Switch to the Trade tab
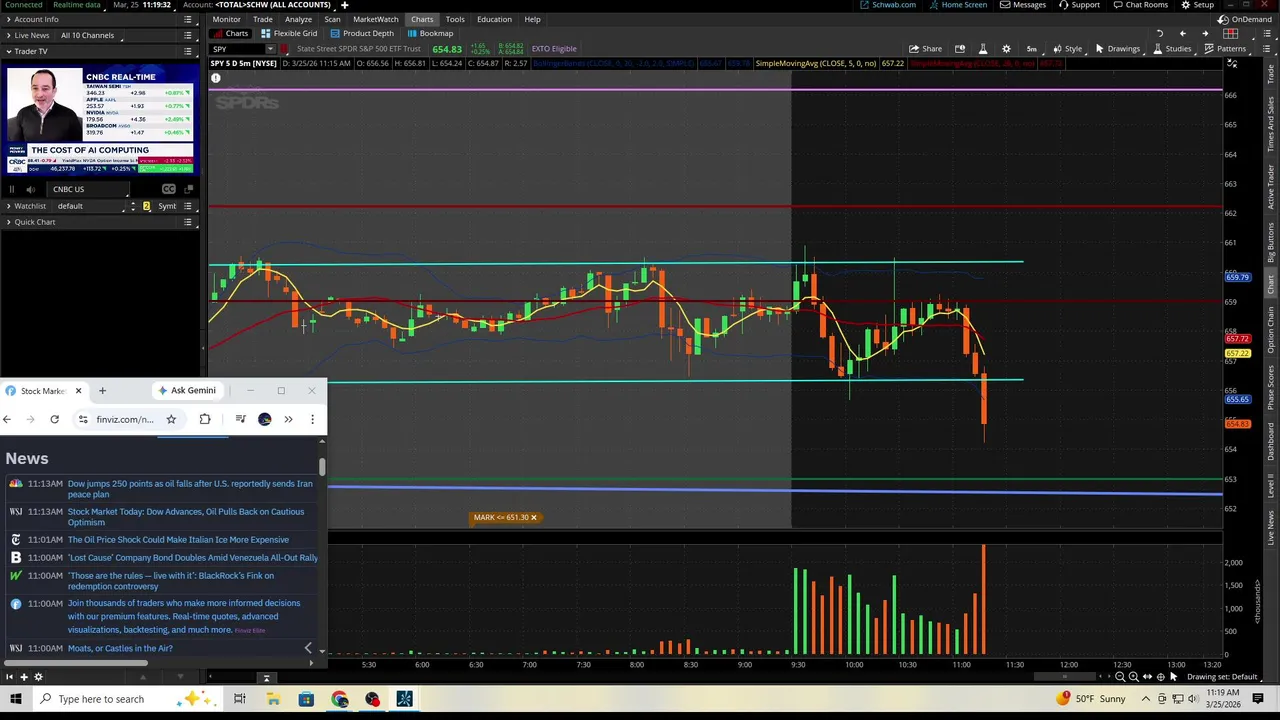The image size is (1280, 720). [263, 19]
